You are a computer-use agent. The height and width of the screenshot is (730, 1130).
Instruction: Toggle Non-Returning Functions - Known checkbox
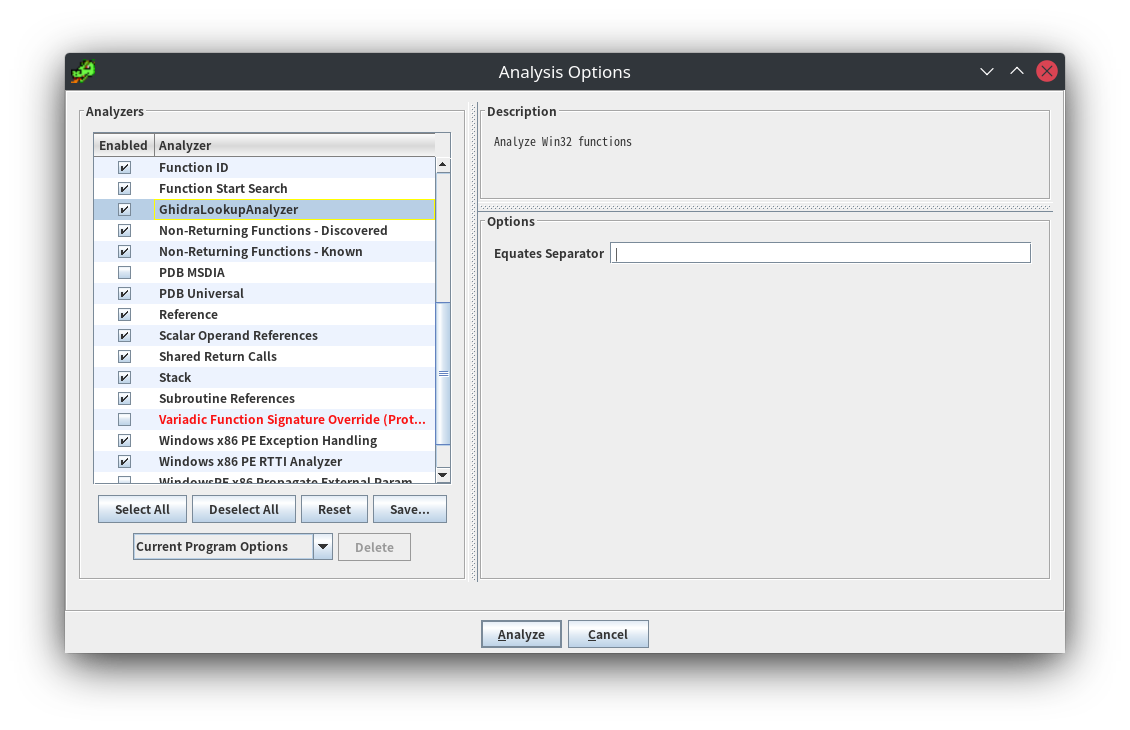[x=125, y=252]
